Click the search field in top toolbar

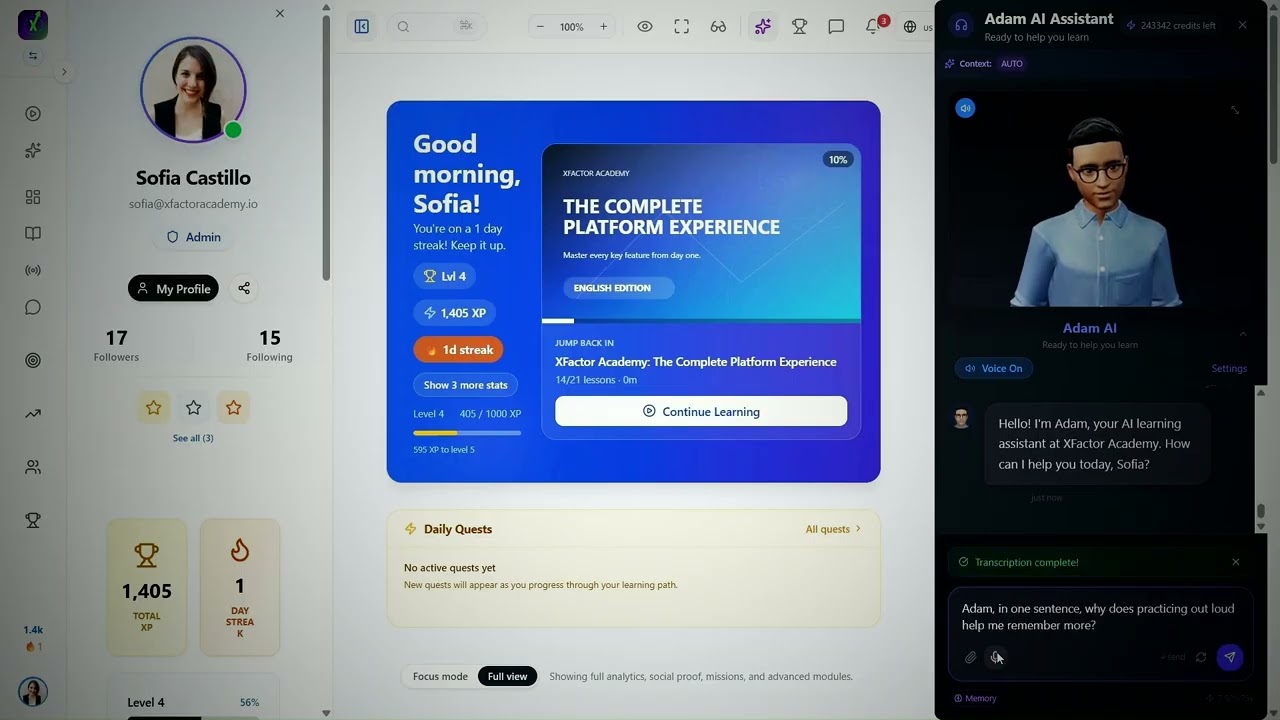437,27
